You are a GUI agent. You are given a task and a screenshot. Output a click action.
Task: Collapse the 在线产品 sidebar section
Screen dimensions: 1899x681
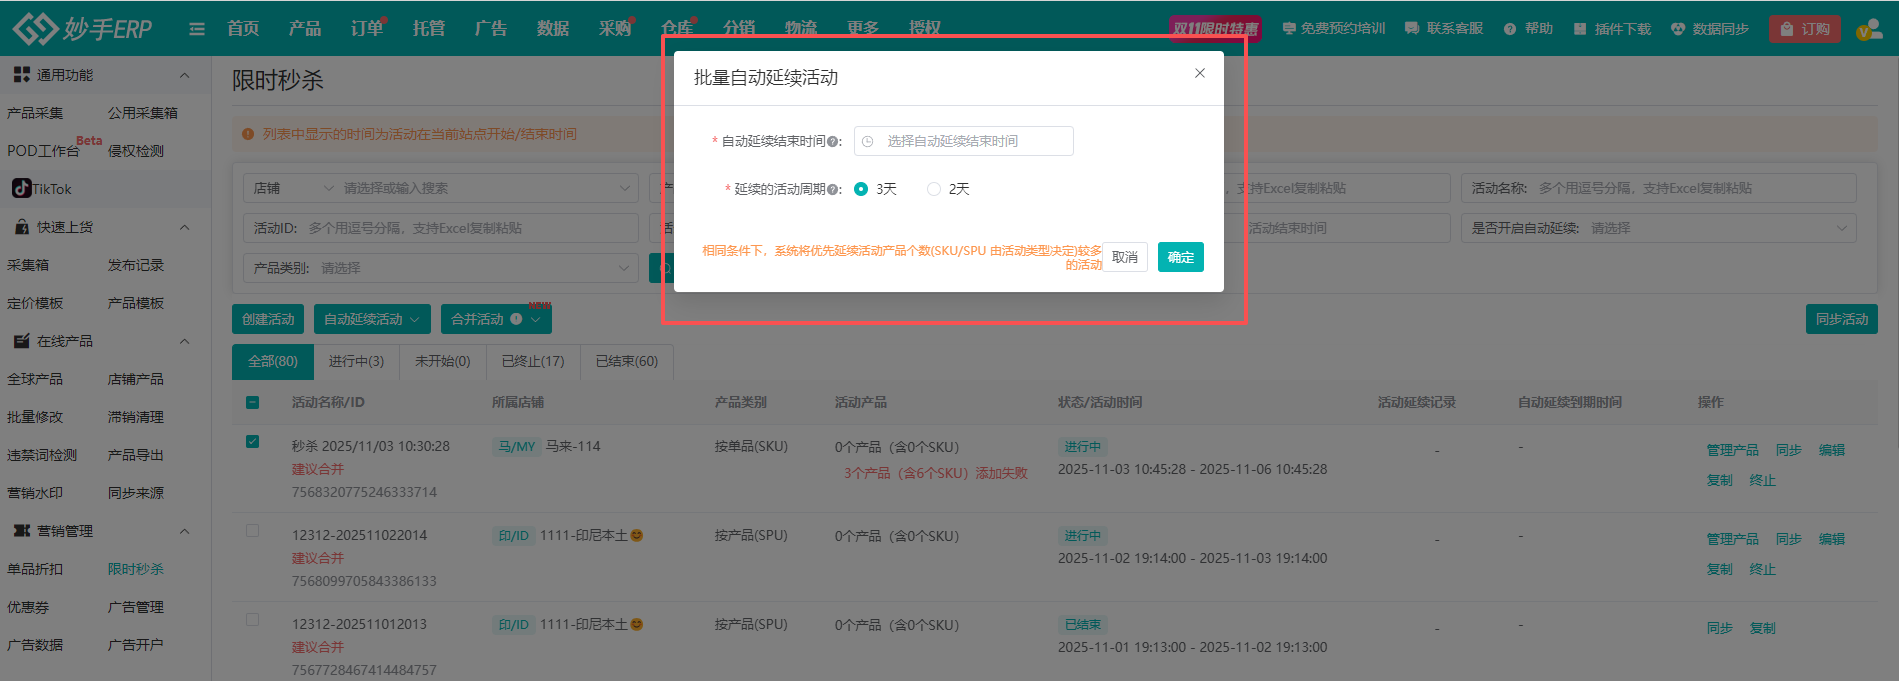tap(184, 341)
